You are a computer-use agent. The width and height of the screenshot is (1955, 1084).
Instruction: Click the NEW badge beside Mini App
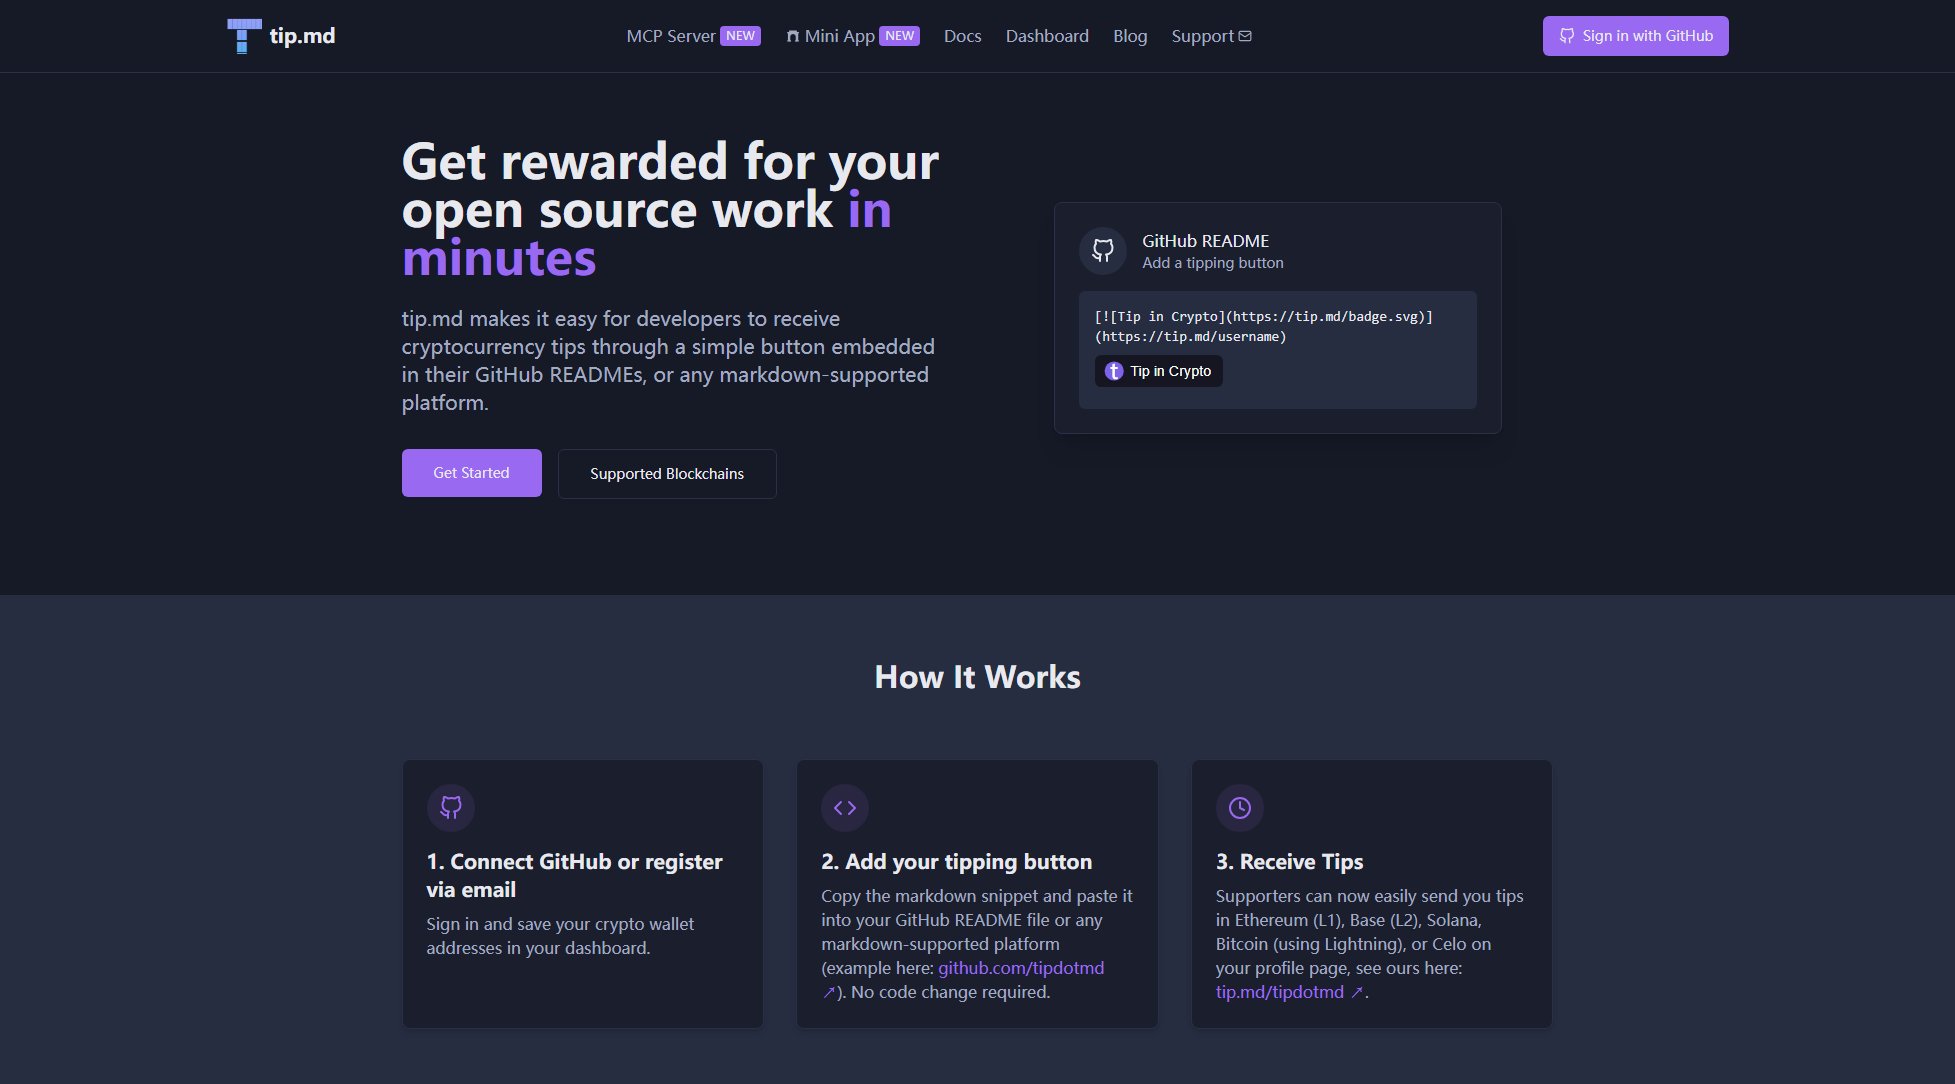(899, 36)
